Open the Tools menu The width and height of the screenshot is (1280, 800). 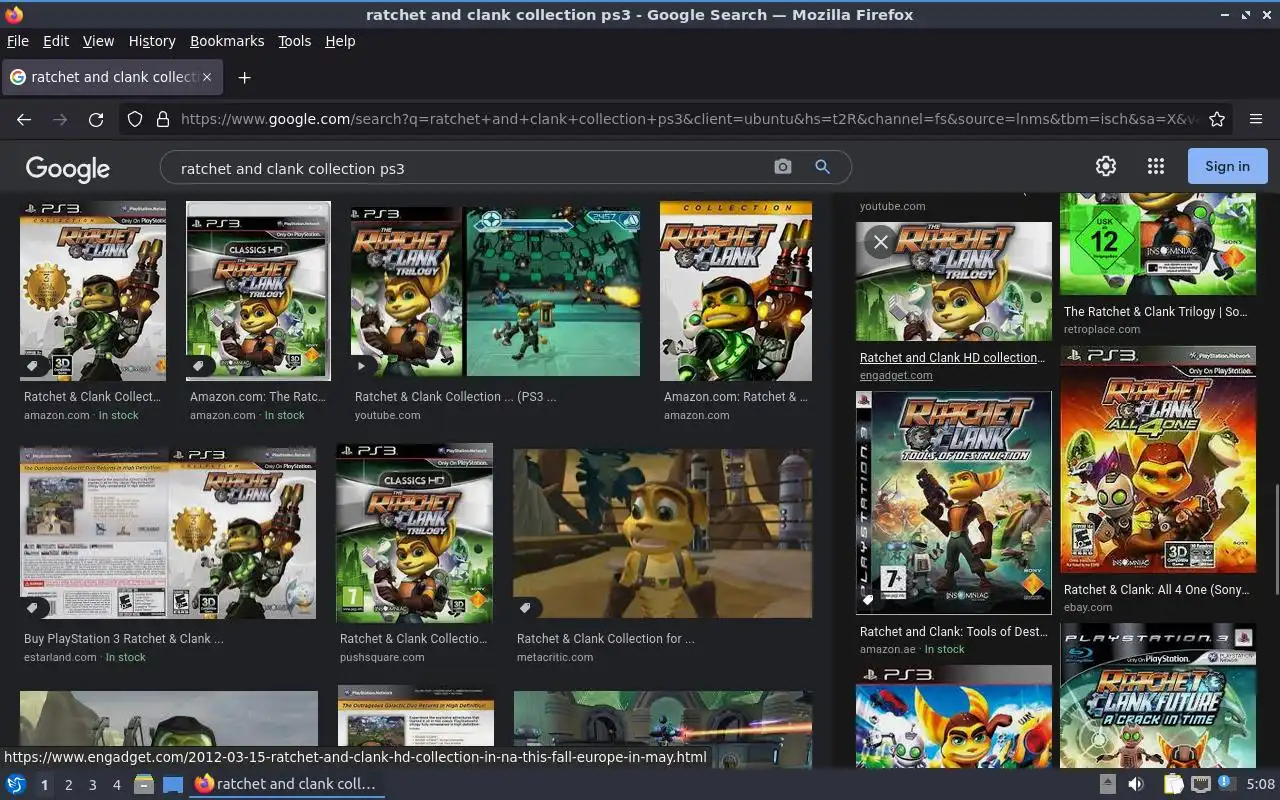(294, 41)
